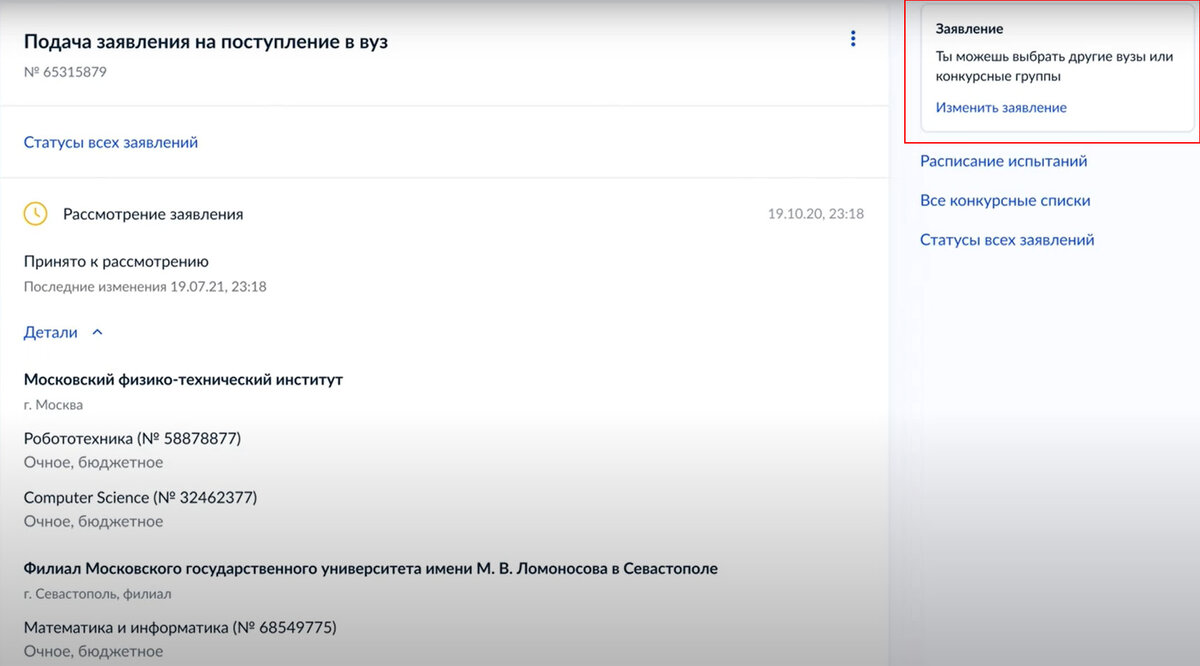This screenshot has width=1200, height=666.
Task: Click the Заявление card heading
Action: [x=969, y=29]
